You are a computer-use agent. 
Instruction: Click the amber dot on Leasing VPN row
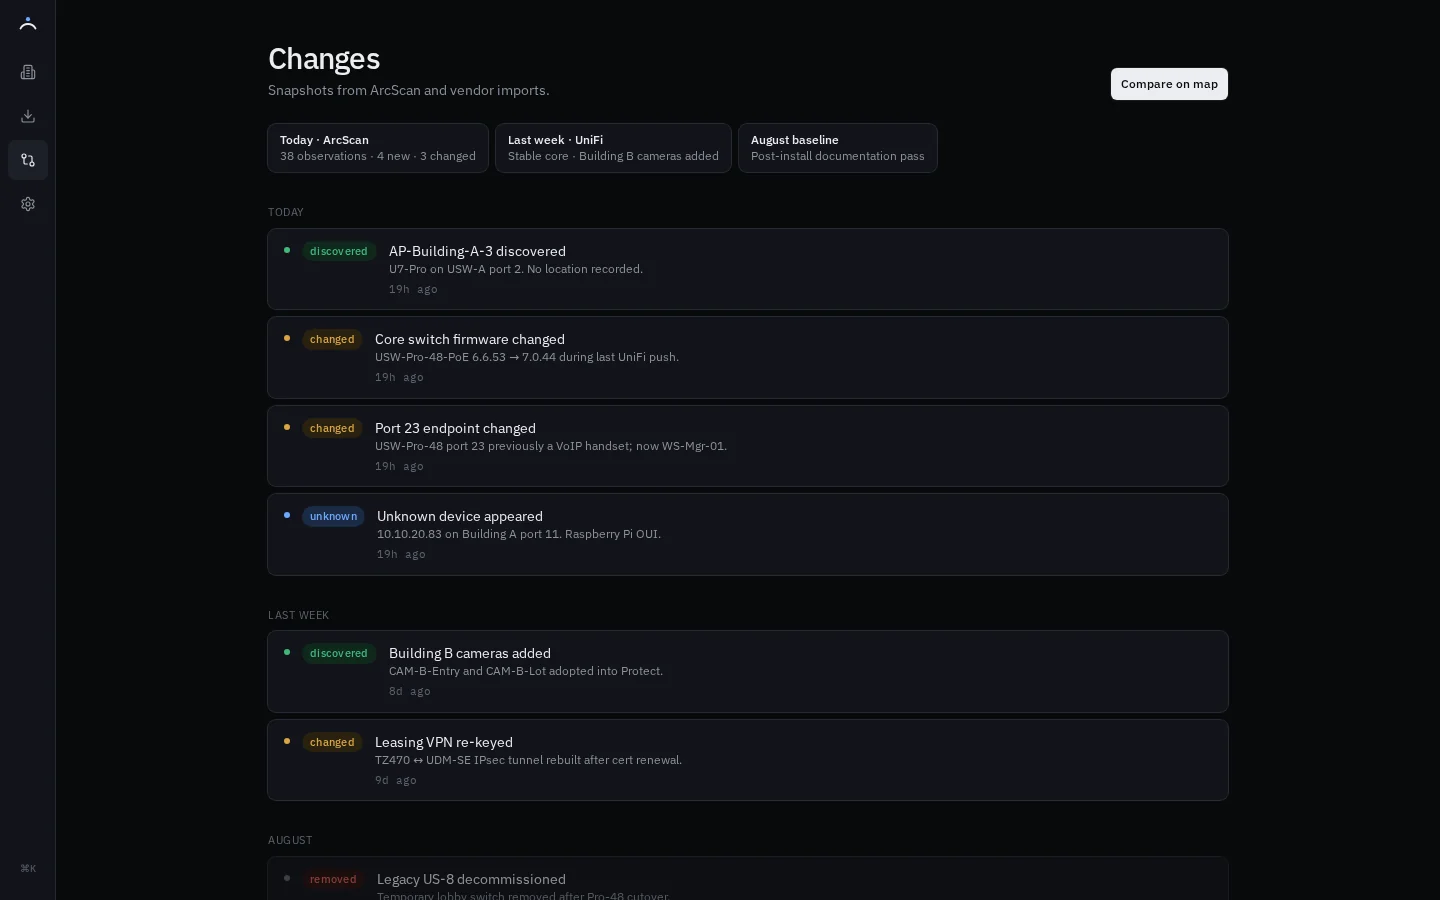click(x=287, y=741)
